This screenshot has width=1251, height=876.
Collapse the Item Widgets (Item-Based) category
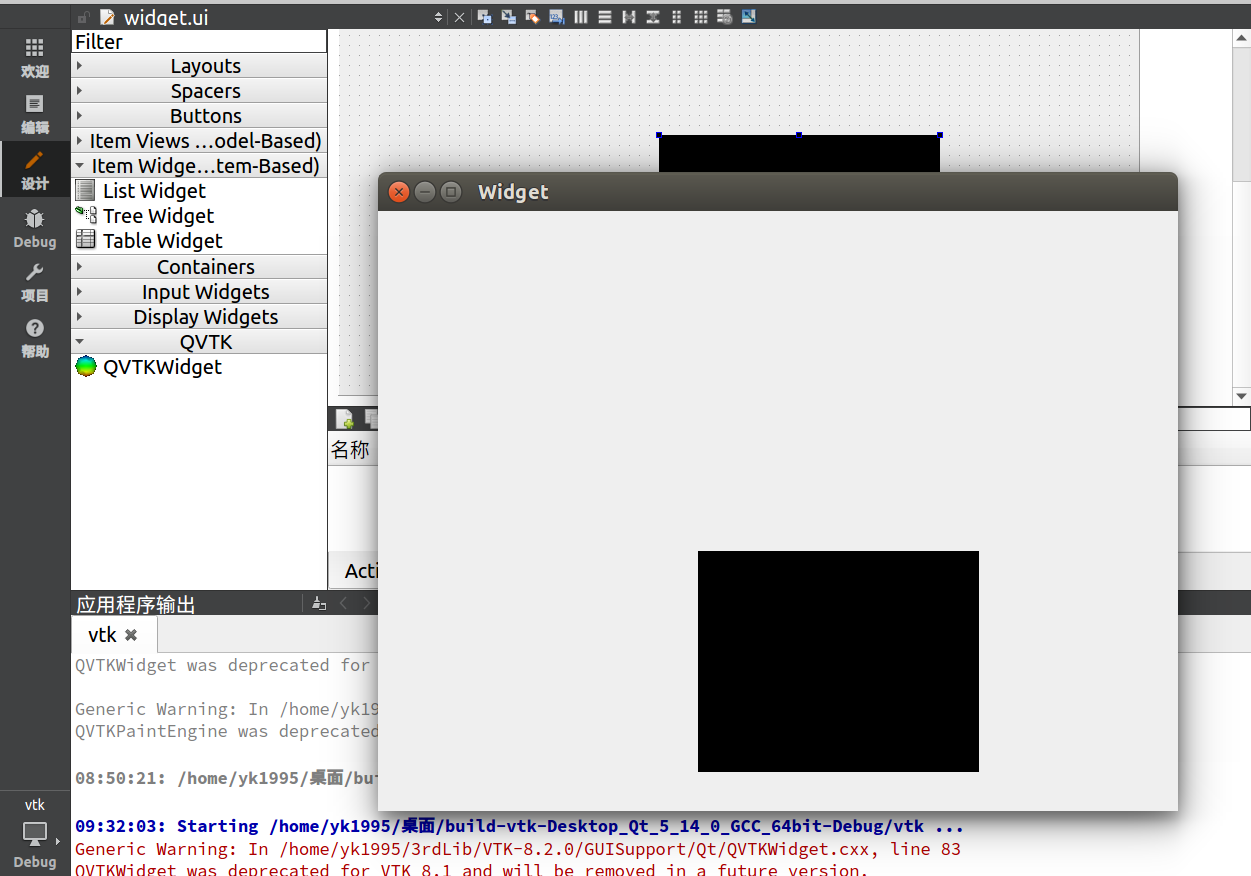click(x=199, y=165)
